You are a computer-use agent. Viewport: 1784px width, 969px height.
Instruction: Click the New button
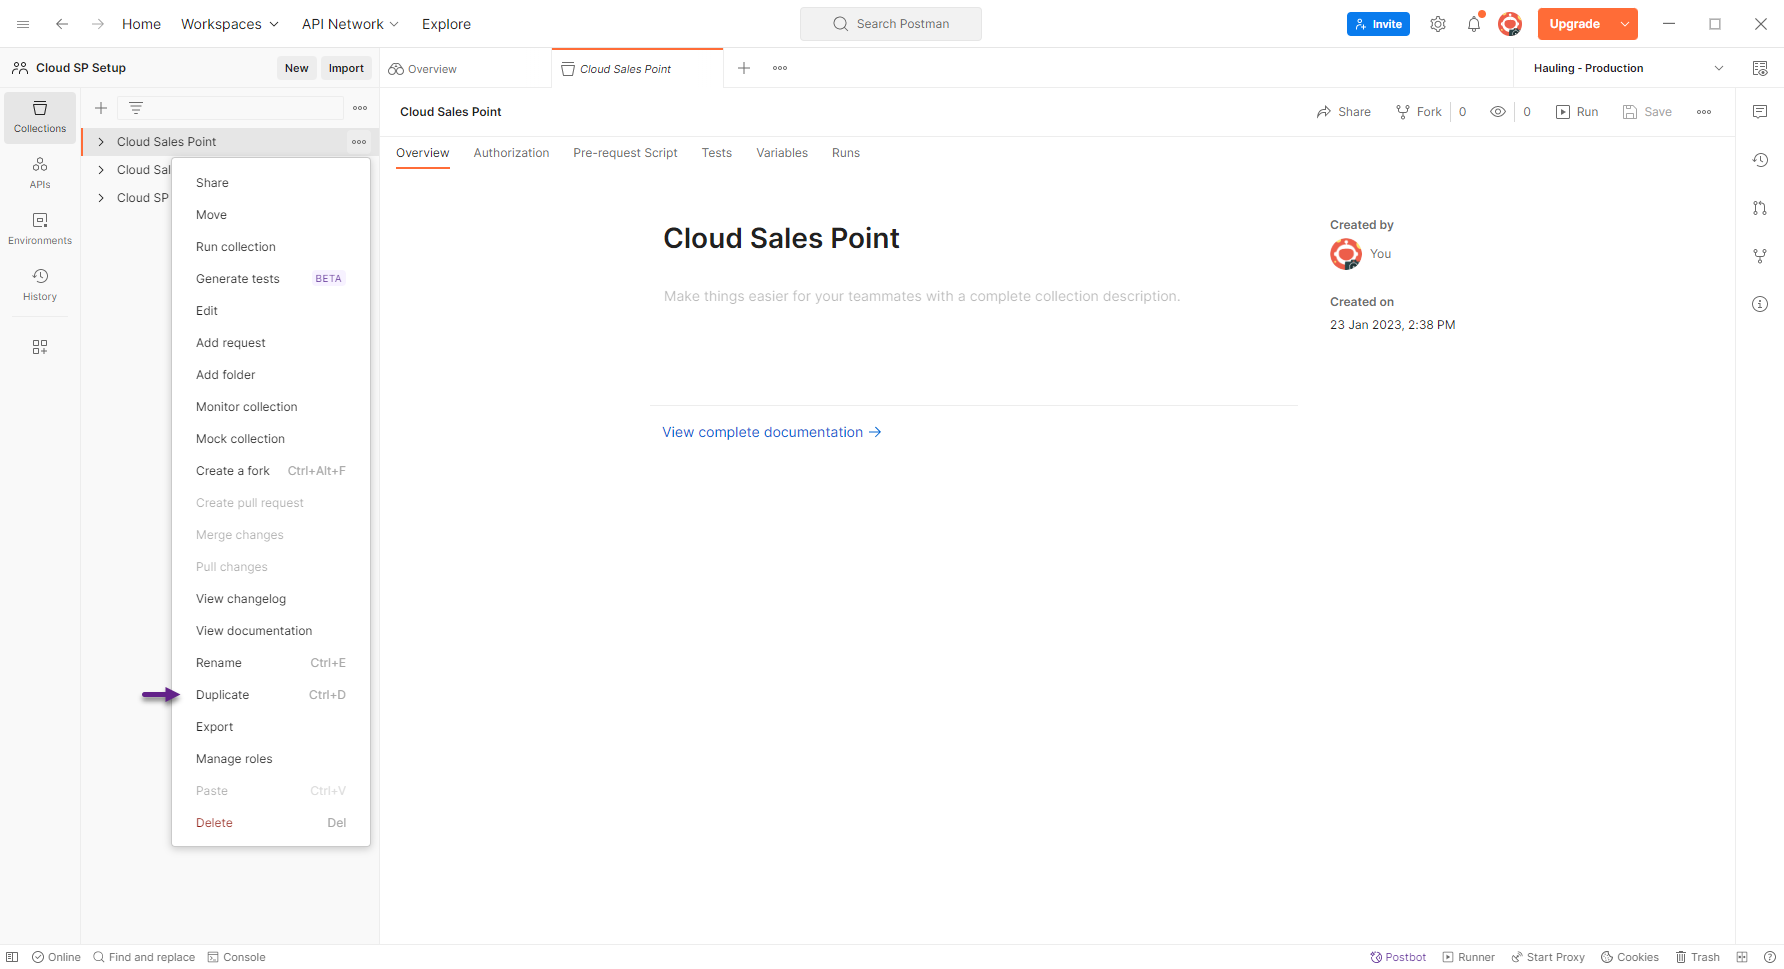[297, 68]
